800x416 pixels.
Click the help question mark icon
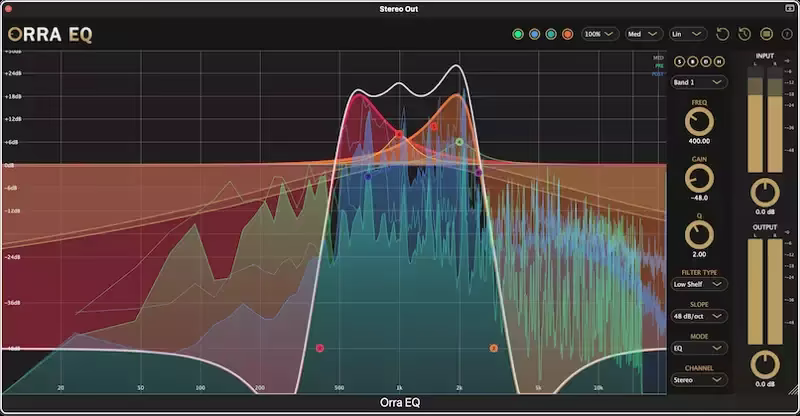point(787,34)
